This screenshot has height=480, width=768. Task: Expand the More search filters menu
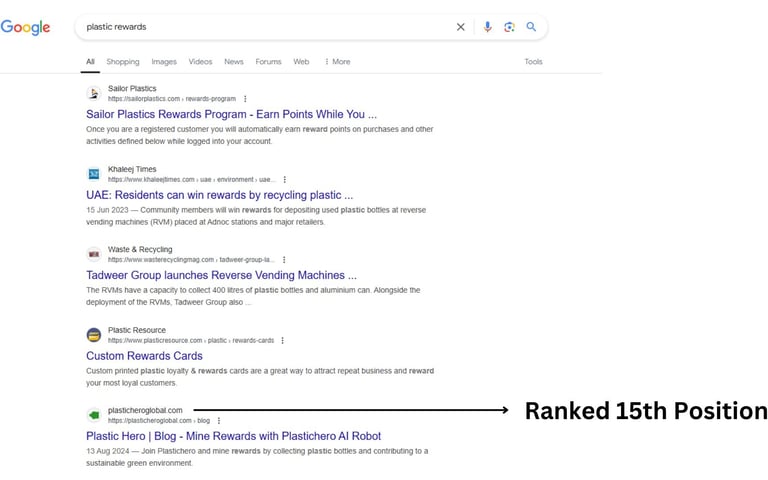(337, 62)
